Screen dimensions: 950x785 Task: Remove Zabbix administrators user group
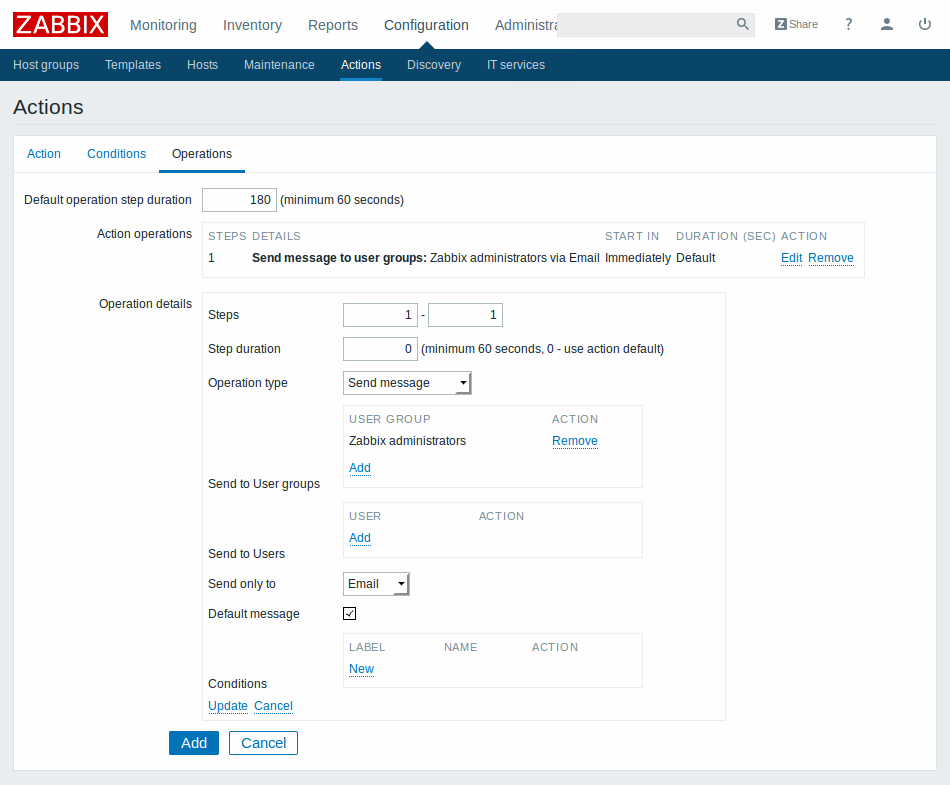click(x=574, y=441)
